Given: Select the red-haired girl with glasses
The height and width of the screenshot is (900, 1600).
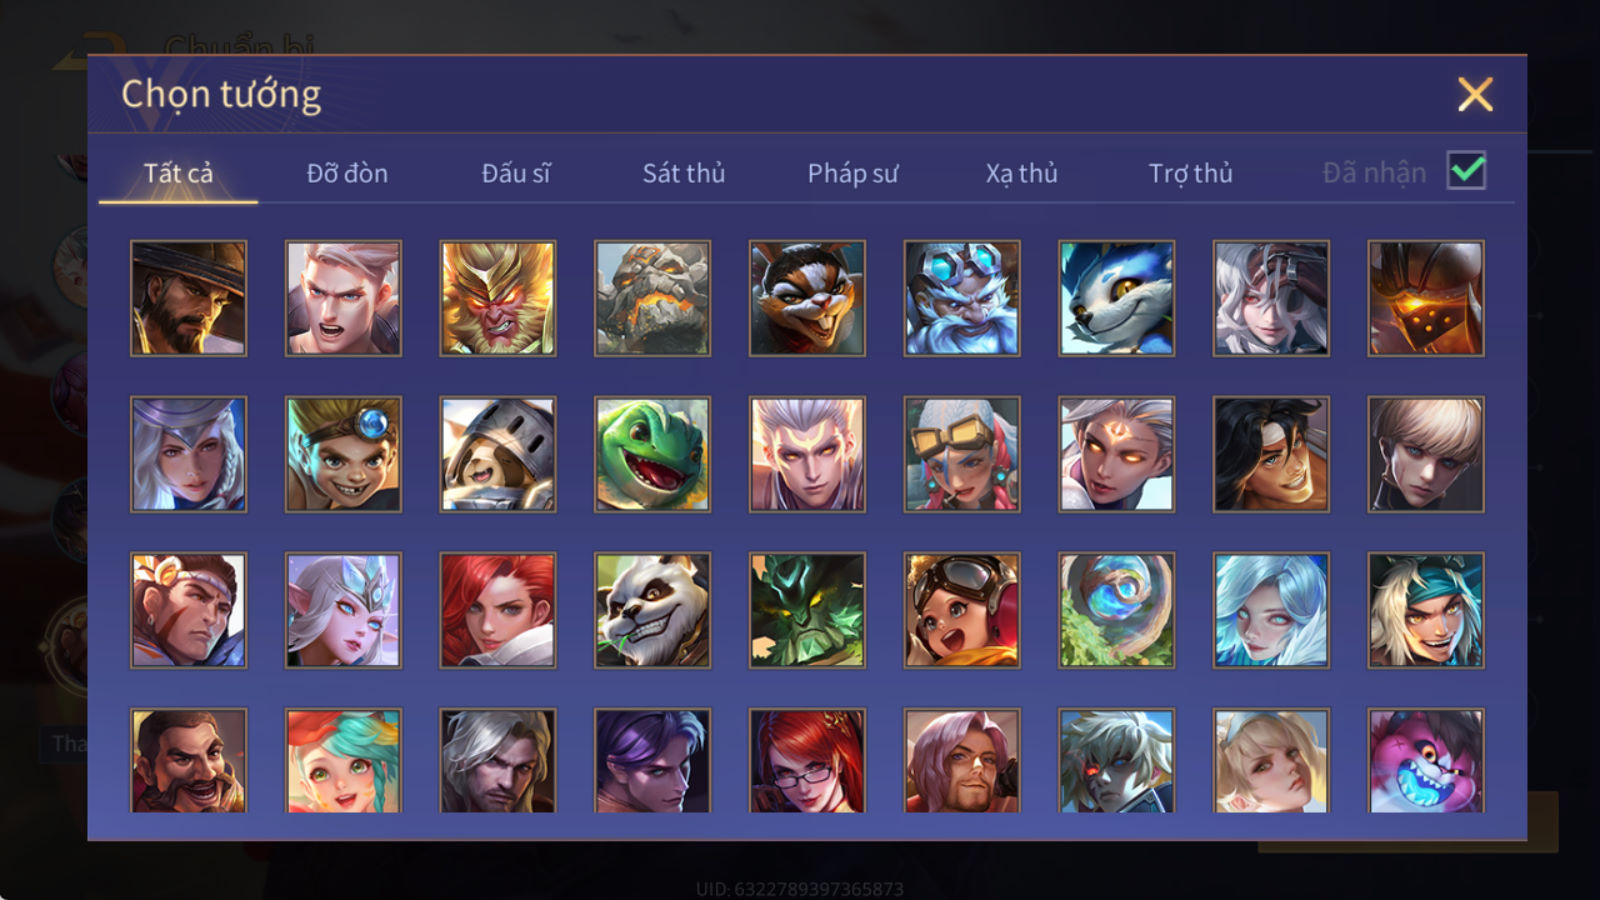Looking at the screenshot, I should click(807, 760).
